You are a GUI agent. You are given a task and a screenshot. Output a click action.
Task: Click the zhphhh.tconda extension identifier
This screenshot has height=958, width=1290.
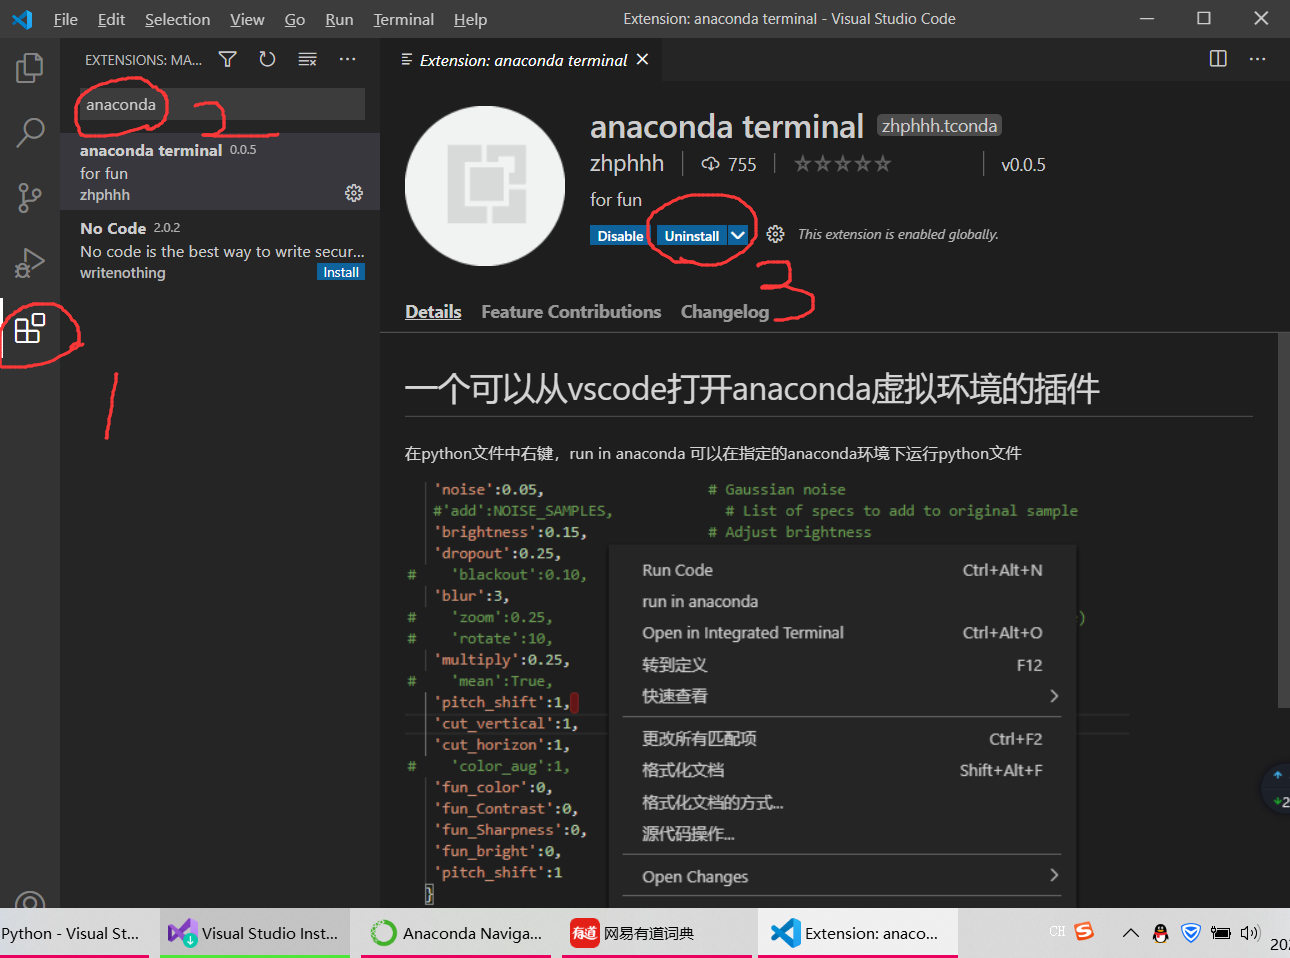(x=939, y=125)
